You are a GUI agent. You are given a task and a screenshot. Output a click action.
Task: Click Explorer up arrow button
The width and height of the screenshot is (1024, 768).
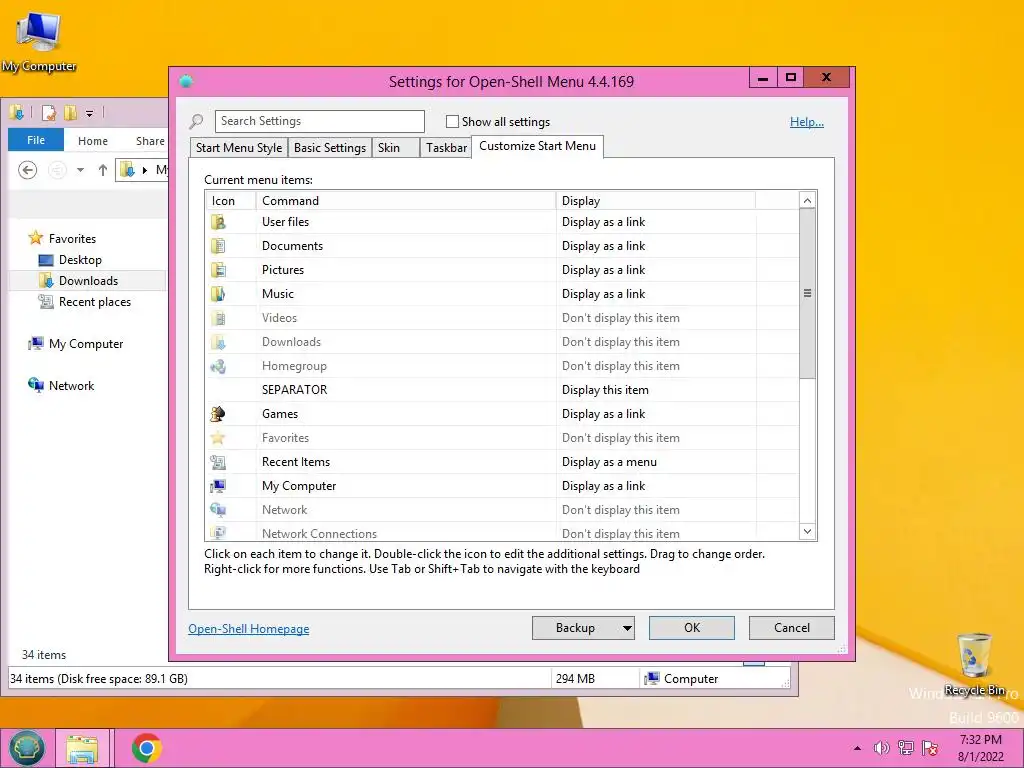coord(103,170)
